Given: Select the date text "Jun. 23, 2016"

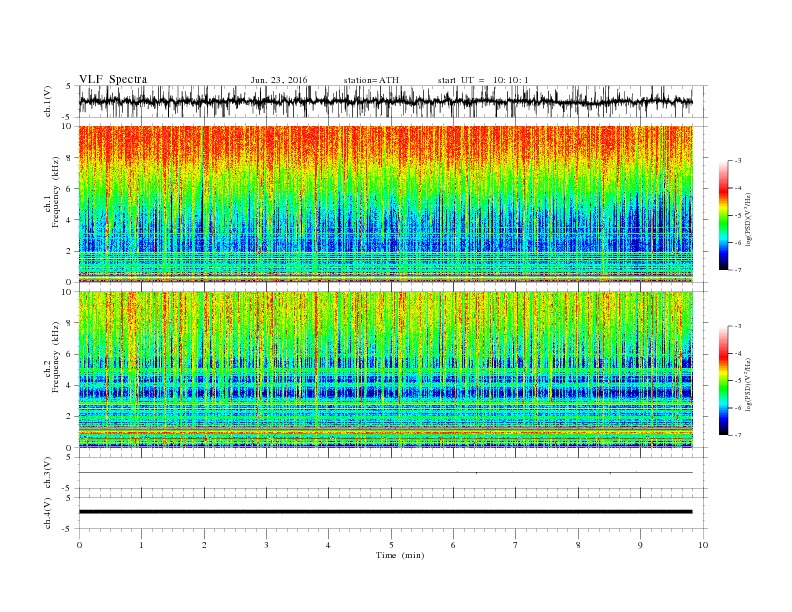Looking at the screenshot, I should click(279, 80).
